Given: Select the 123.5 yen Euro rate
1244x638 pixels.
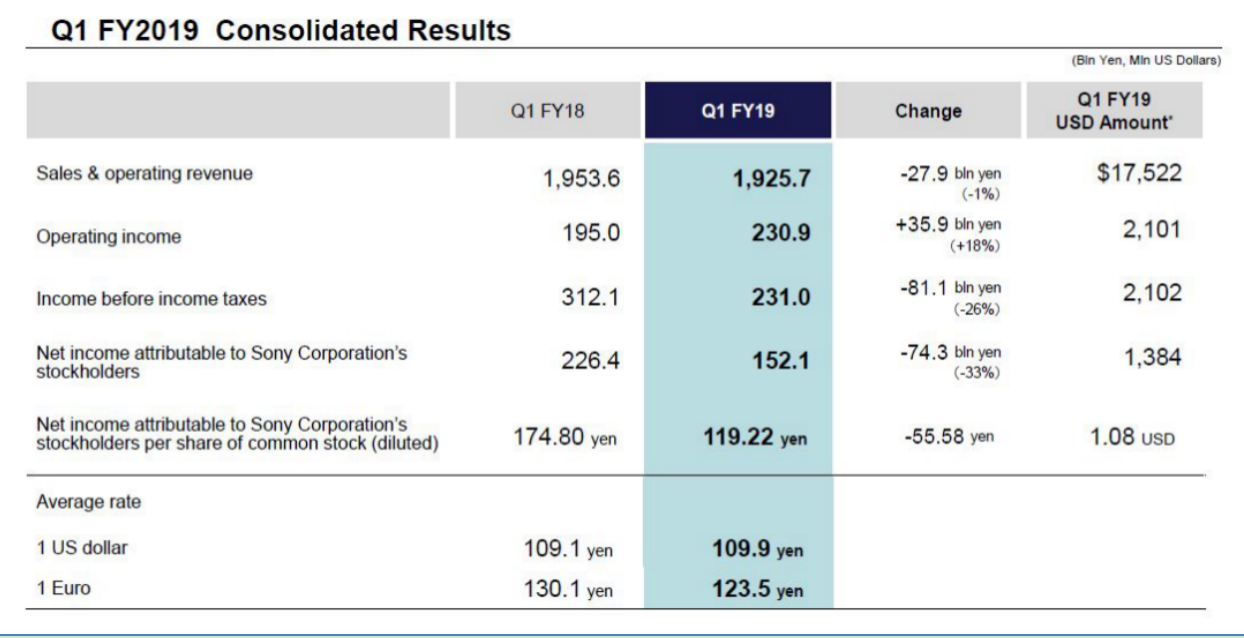Looking at the screenshot, I should point(759,589).
